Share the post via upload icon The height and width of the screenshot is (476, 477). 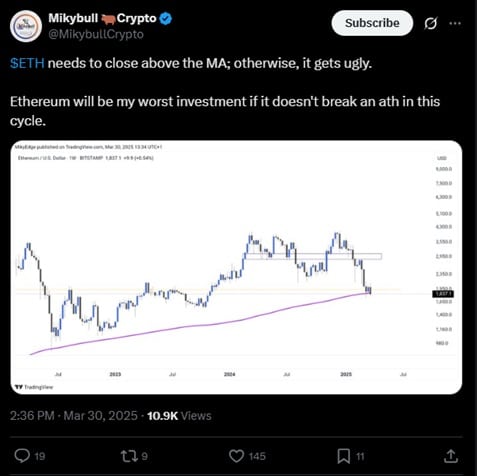[x=451, y=456]
